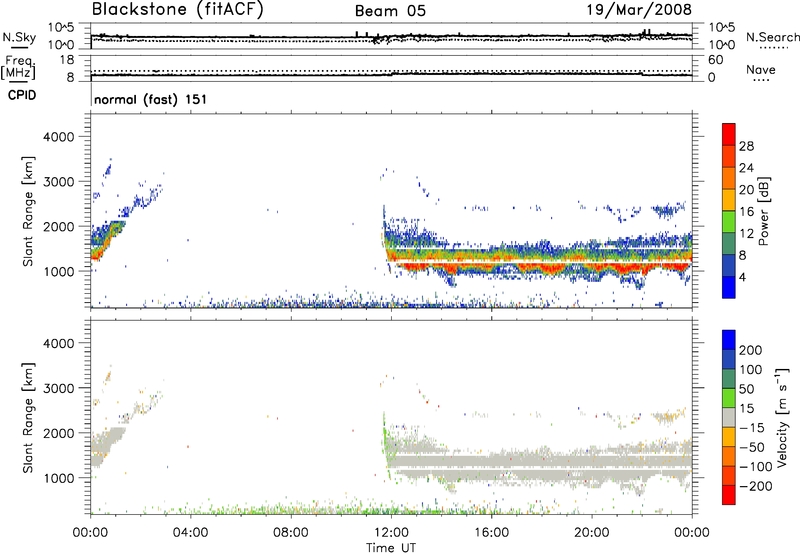Click the "19/Mar/2008" date label
Image resolution: width=800 pixels, height=554 pixels.
[x=639, y=10]
